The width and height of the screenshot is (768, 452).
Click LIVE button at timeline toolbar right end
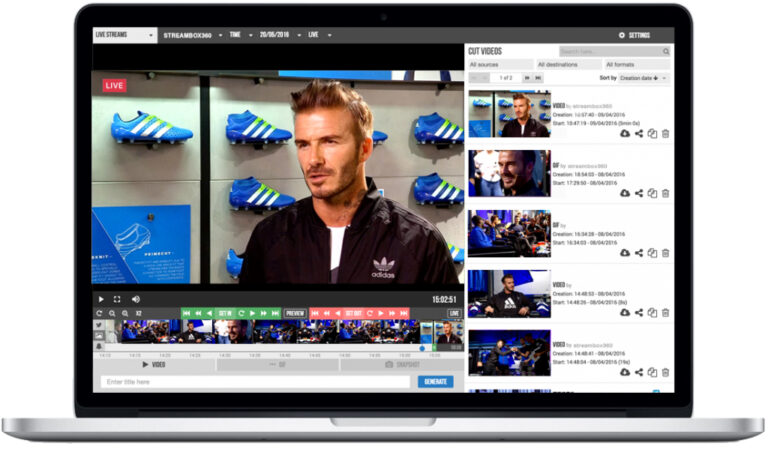[x=455, y=313]
